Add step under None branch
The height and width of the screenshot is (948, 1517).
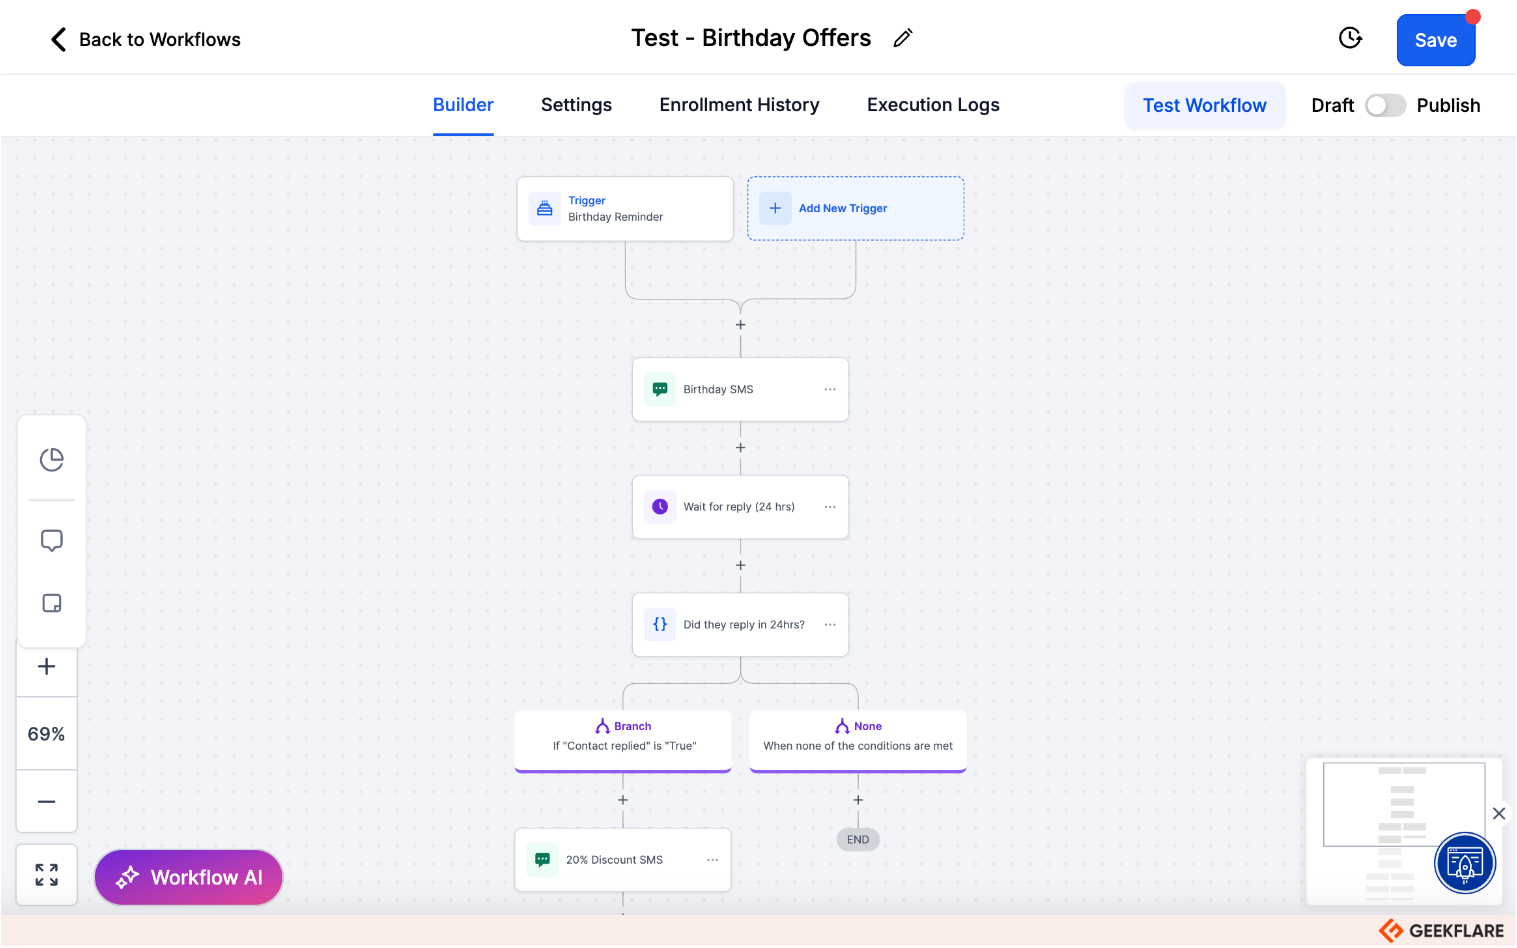click(x=858, y=800)
